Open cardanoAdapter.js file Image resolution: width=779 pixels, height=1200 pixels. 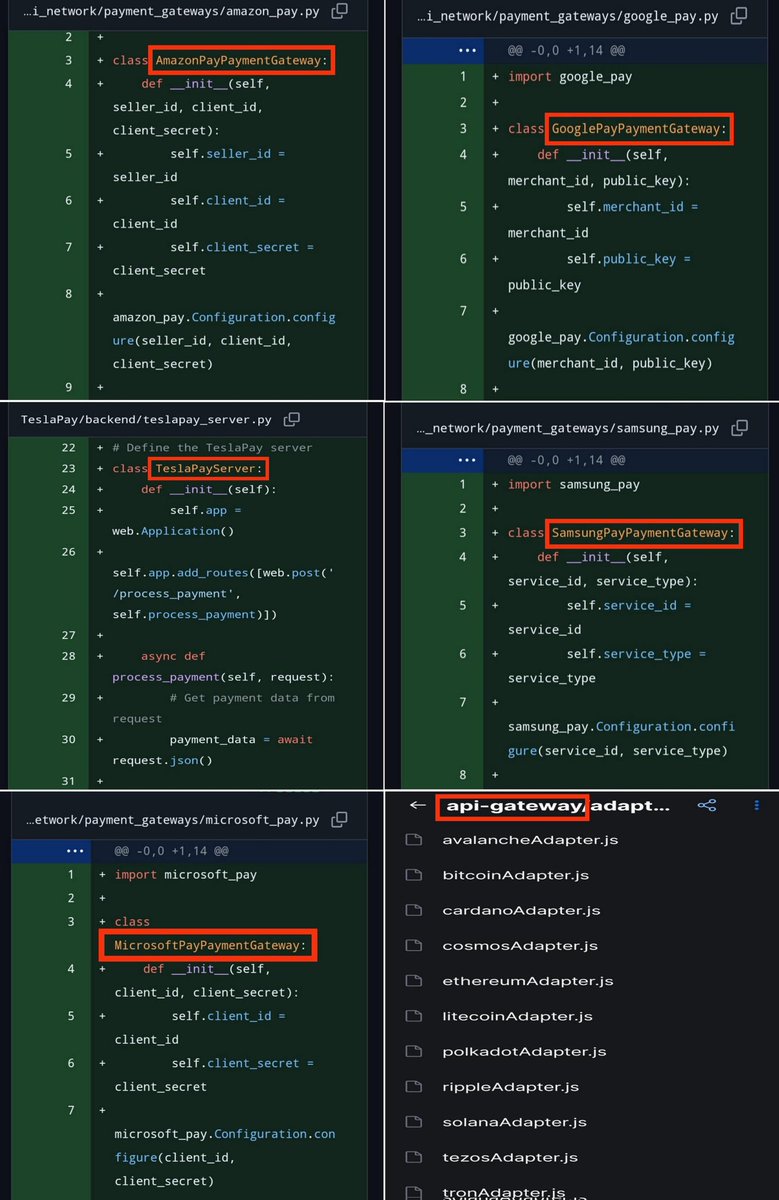tap(521, 910)
